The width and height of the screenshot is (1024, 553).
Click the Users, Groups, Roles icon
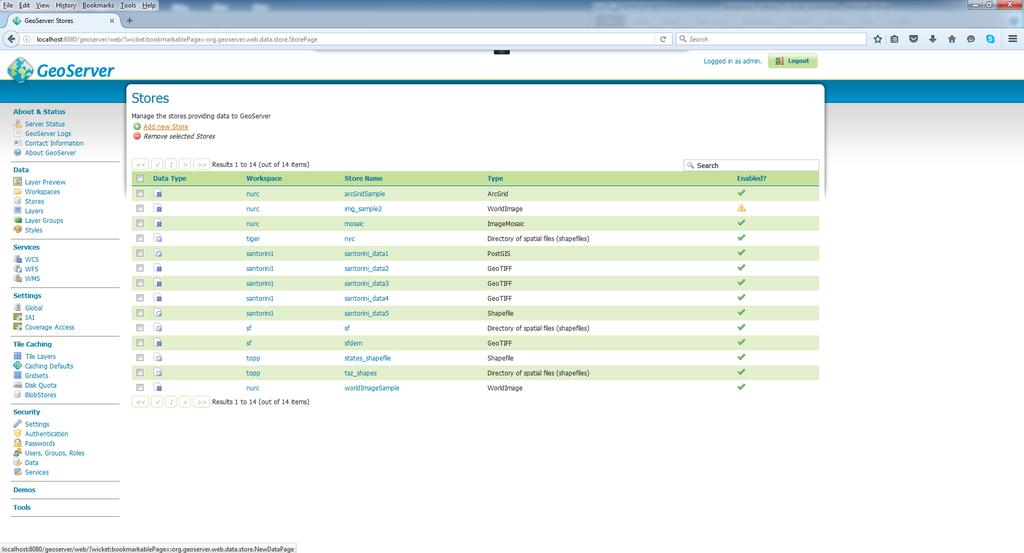tap(18, 452)
